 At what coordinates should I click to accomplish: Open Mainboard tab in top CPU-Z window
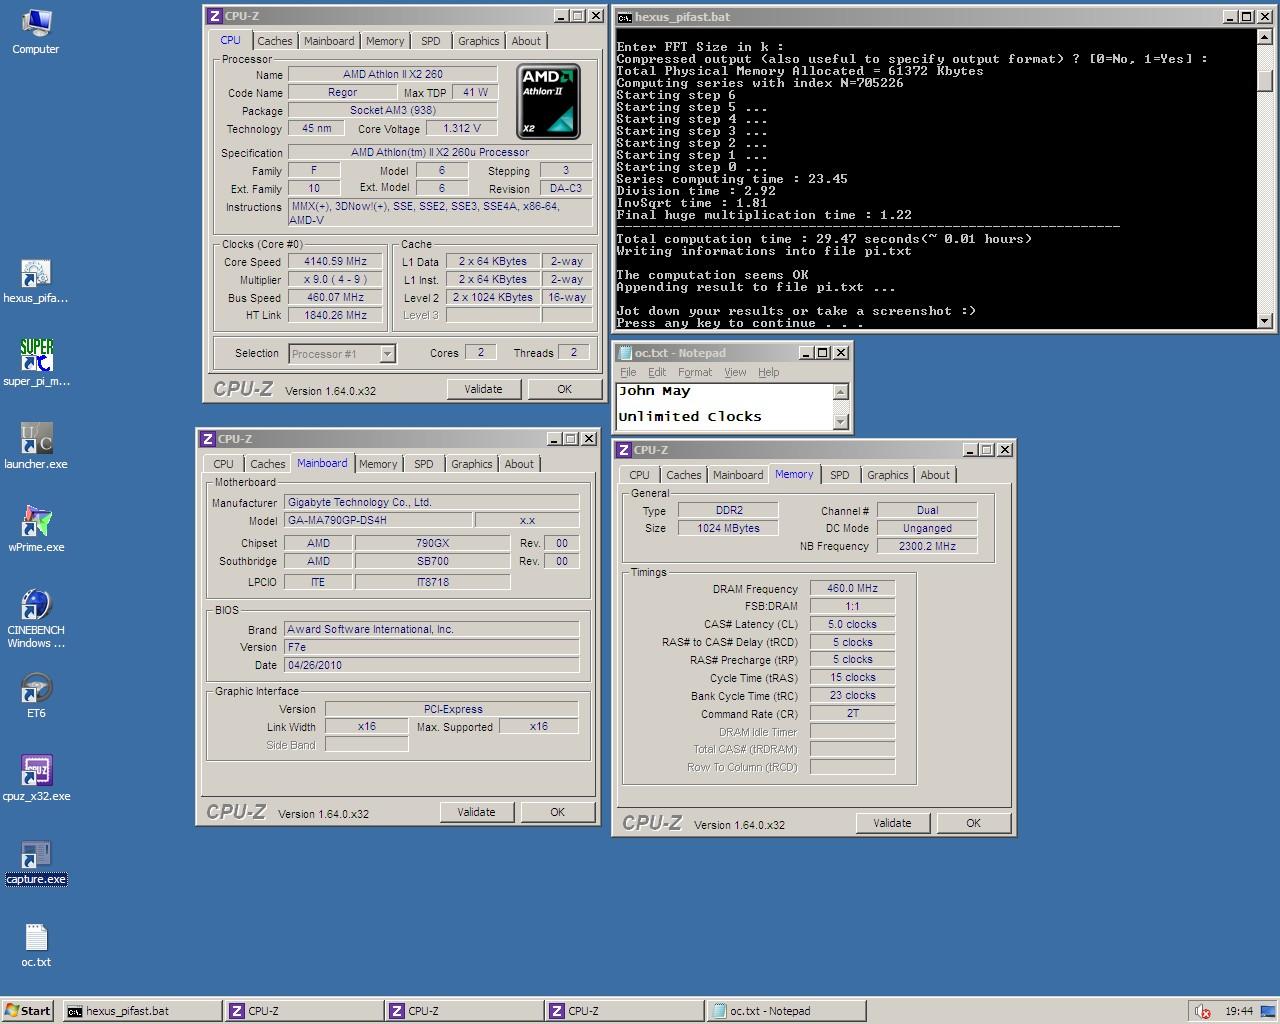coord(329,41)
